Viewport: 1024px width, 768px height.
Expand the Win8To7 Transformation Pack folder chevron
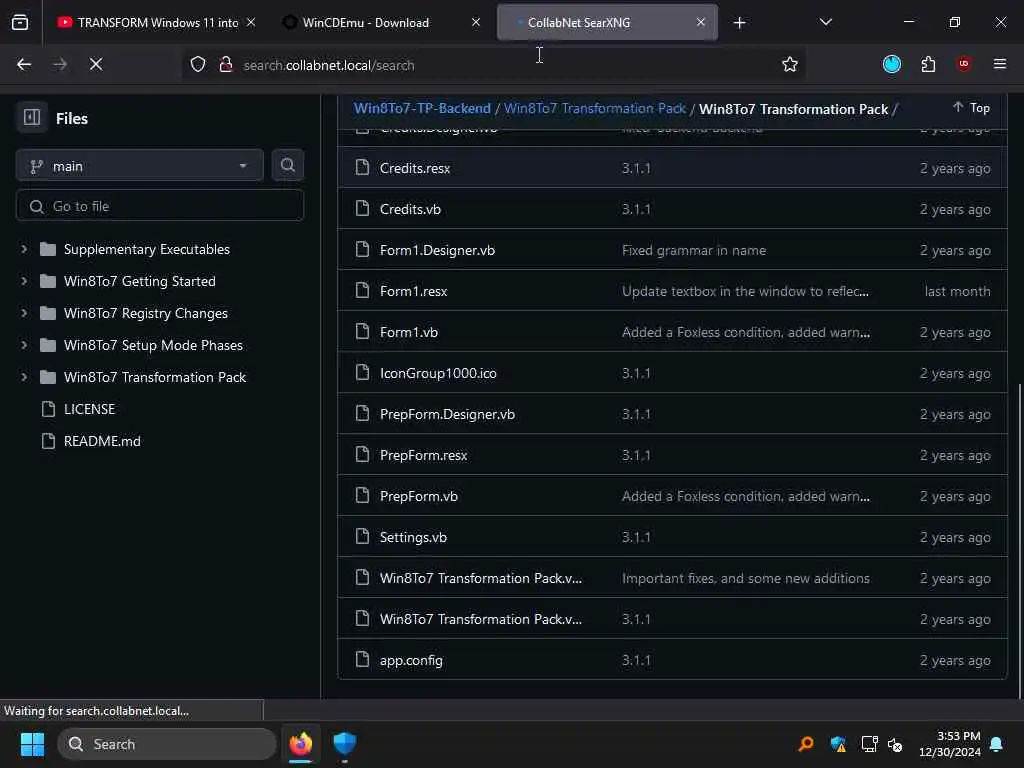(x=24, y=377)
